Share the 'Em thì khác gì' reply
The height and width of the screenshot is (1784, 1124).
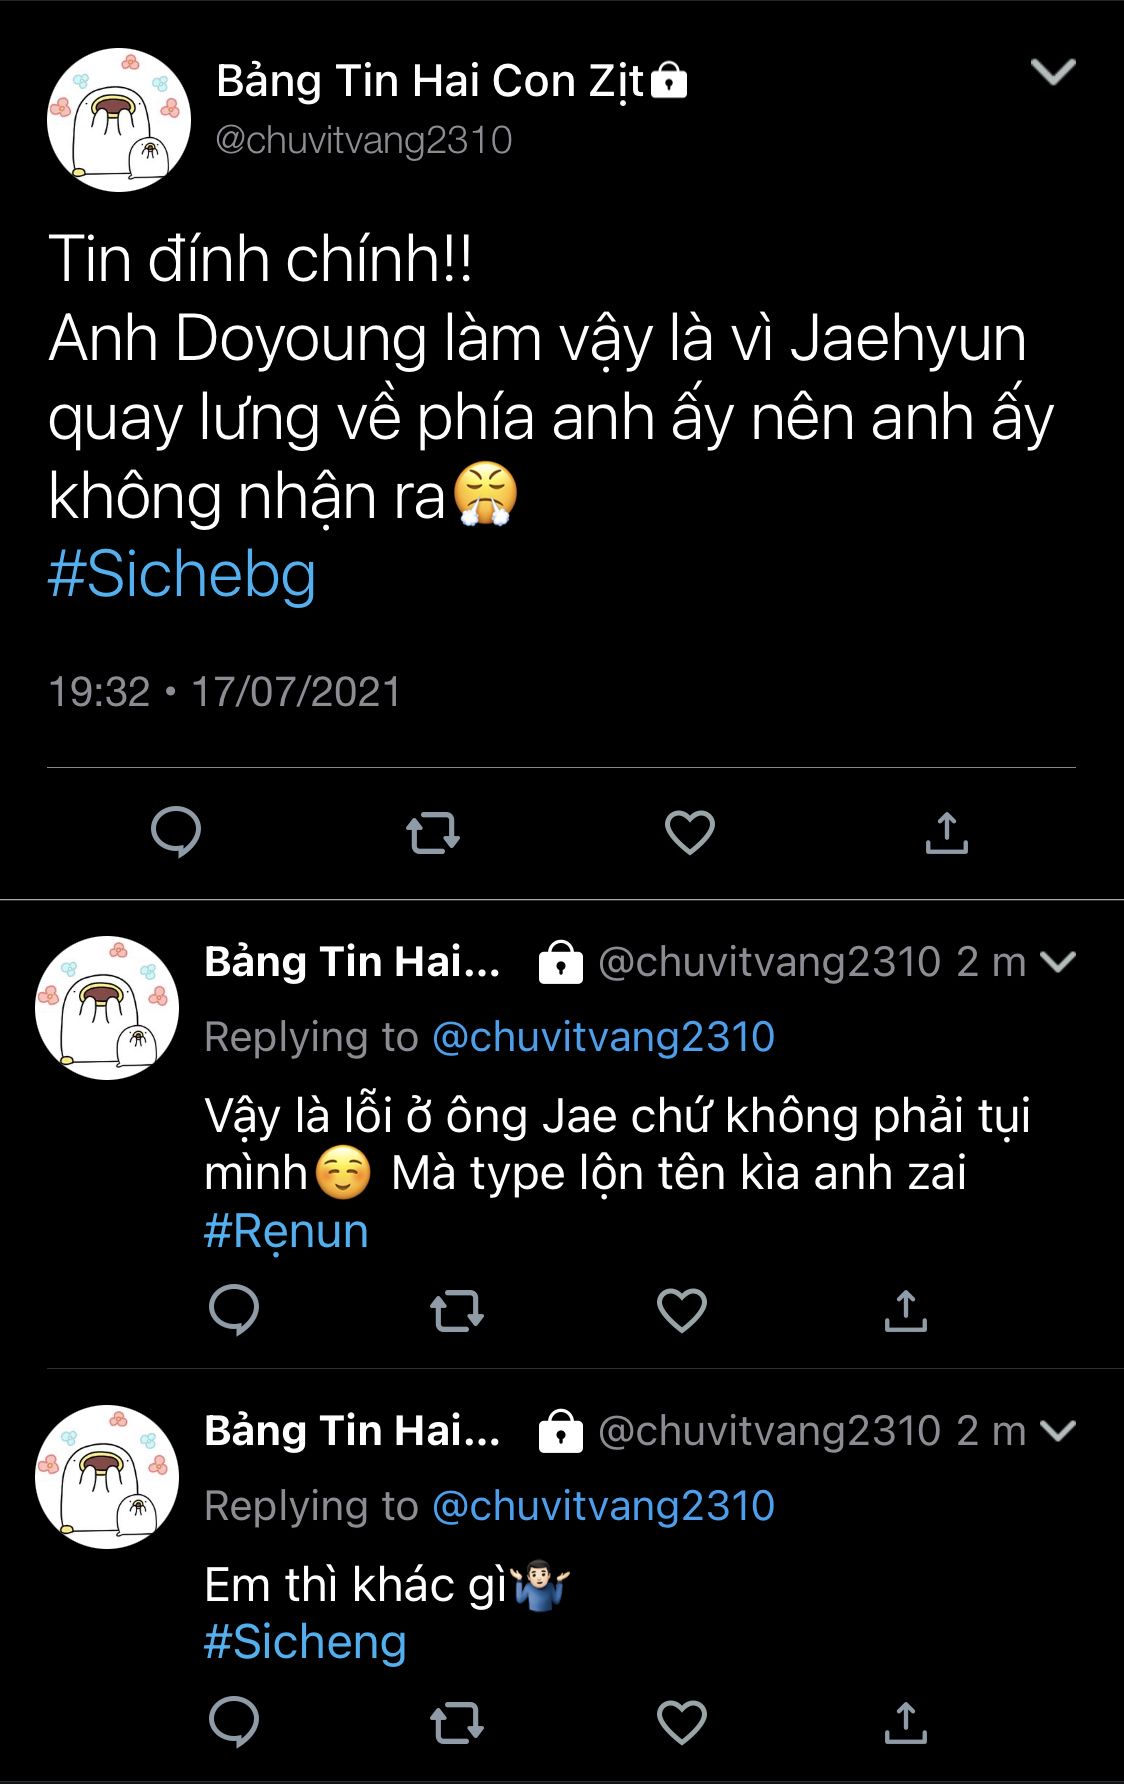coord(906,1722)
